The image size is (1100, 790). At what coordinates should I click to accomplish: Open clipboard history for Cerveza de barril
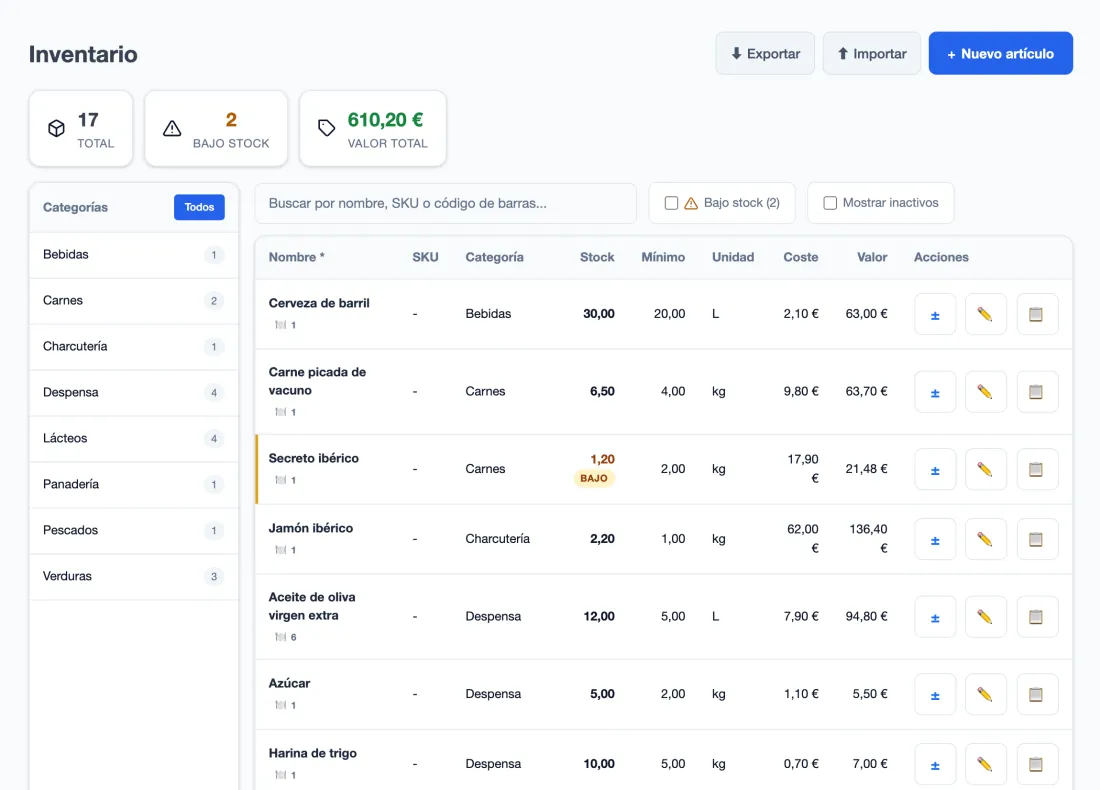[1036, 314]
